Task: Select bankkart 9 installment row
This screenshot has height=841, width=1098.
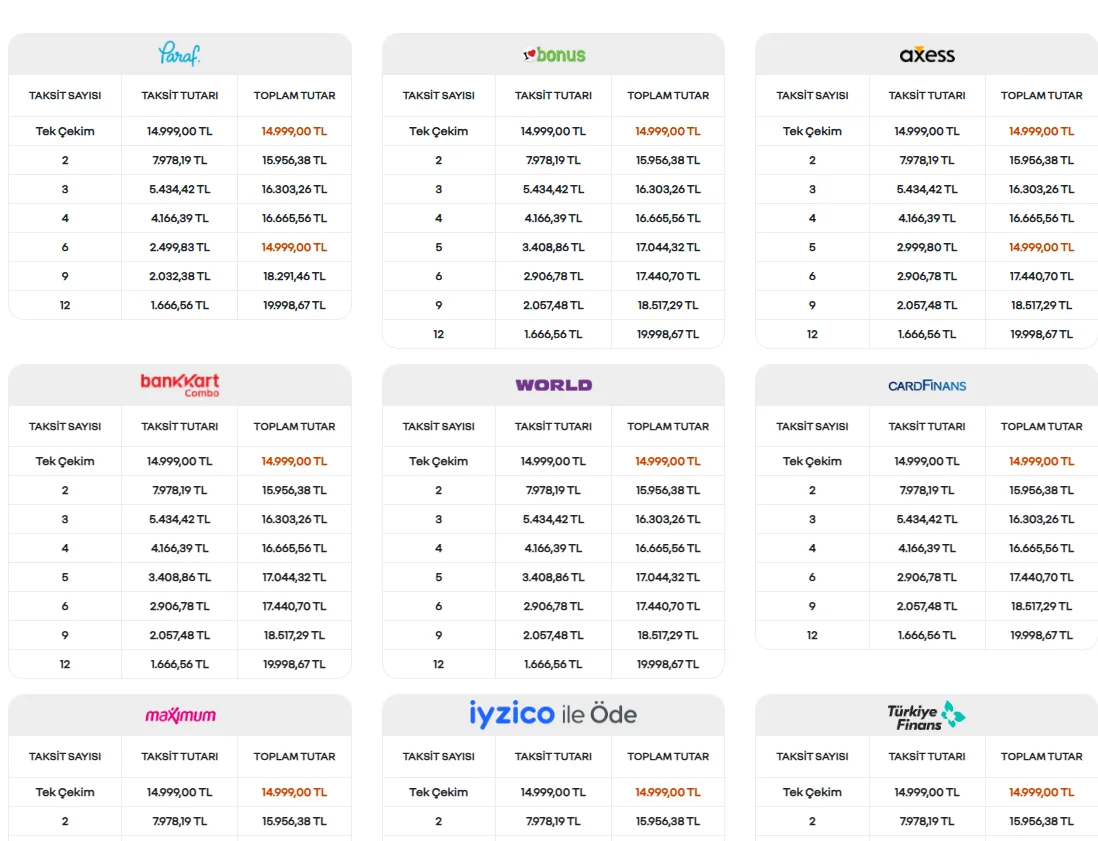Action: 180,635
